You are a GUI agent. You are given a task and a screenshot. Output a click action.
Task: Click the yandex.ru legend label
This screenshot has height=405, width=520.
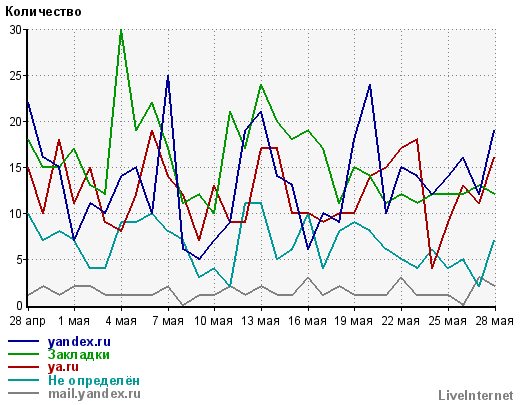[79, 342]
